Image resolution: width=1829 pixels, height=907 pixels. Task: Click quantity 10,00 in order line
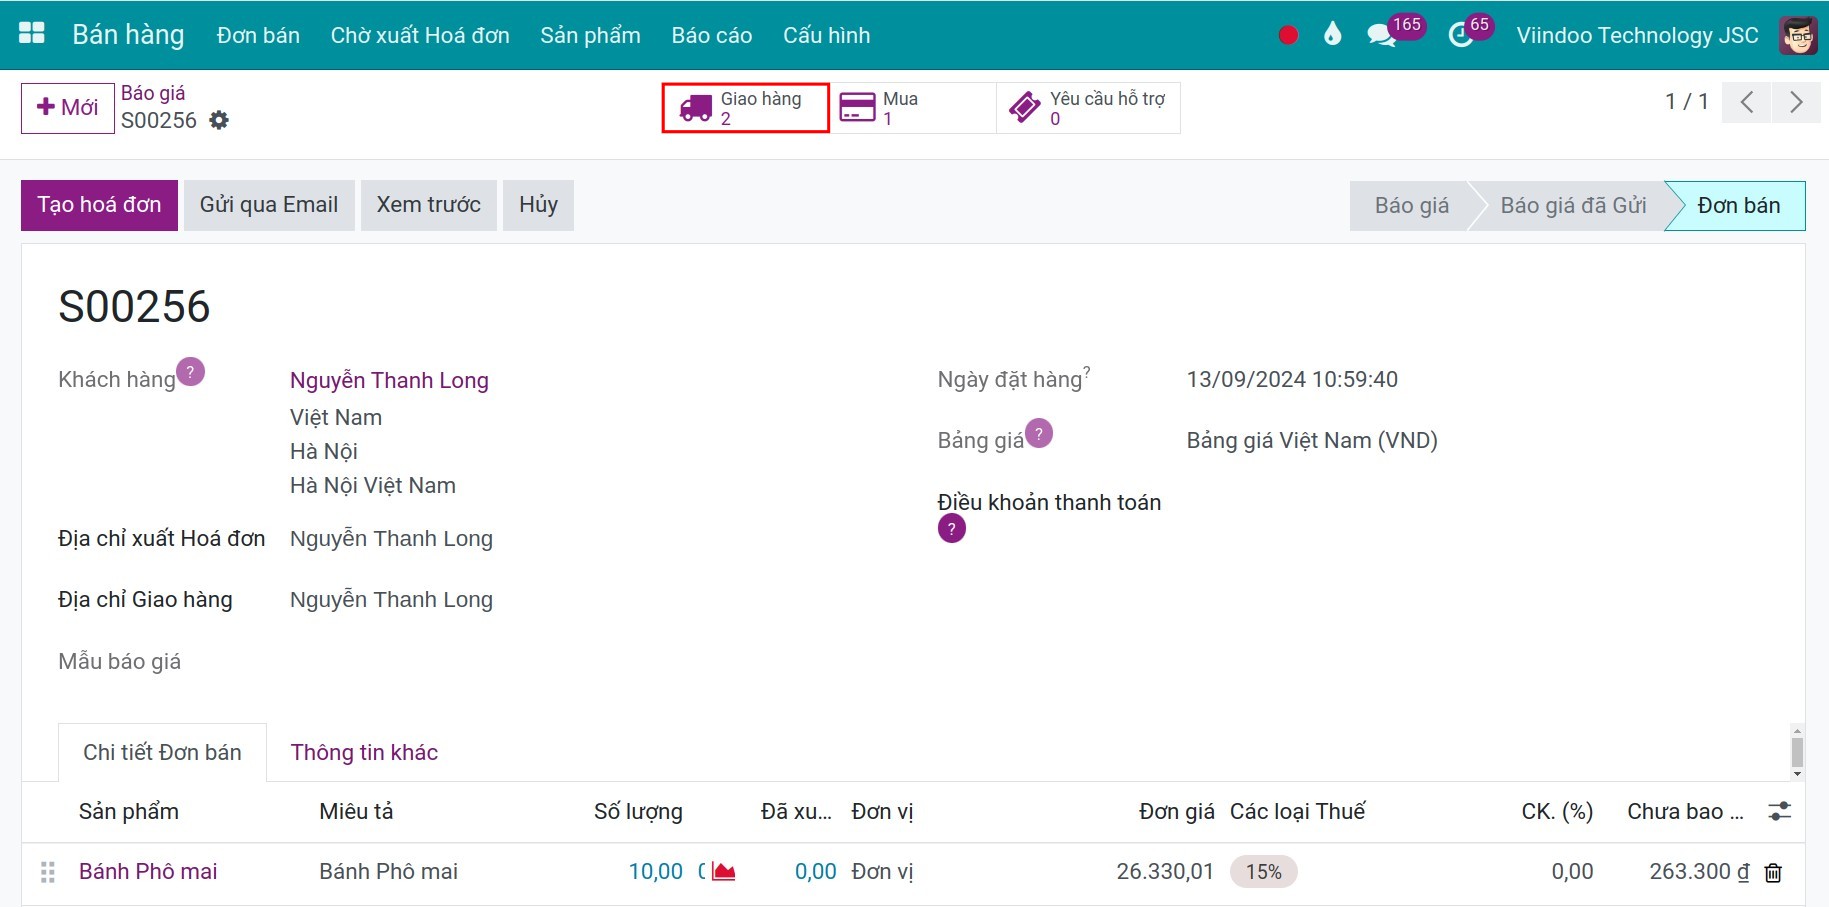tap(656, 872)
